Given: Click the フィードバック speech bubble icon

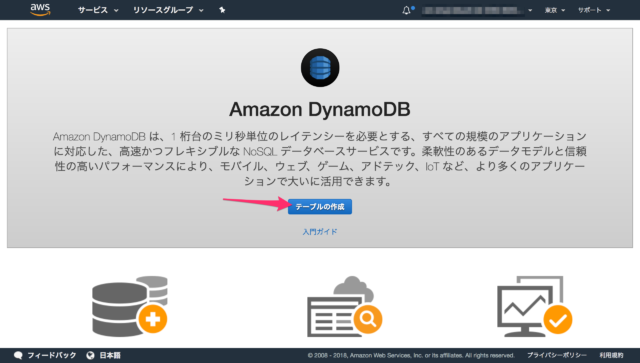Looking at the screenshot, I should (18, 355).
